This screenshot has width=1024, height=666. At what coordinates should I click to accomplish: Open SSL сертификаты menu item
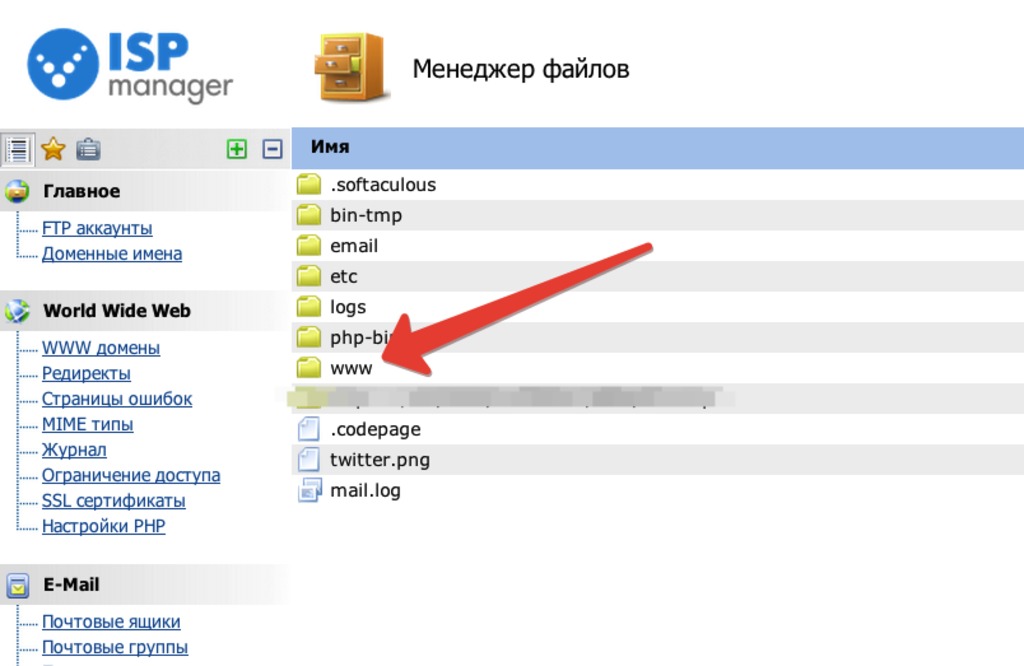(x=113, y=501)
